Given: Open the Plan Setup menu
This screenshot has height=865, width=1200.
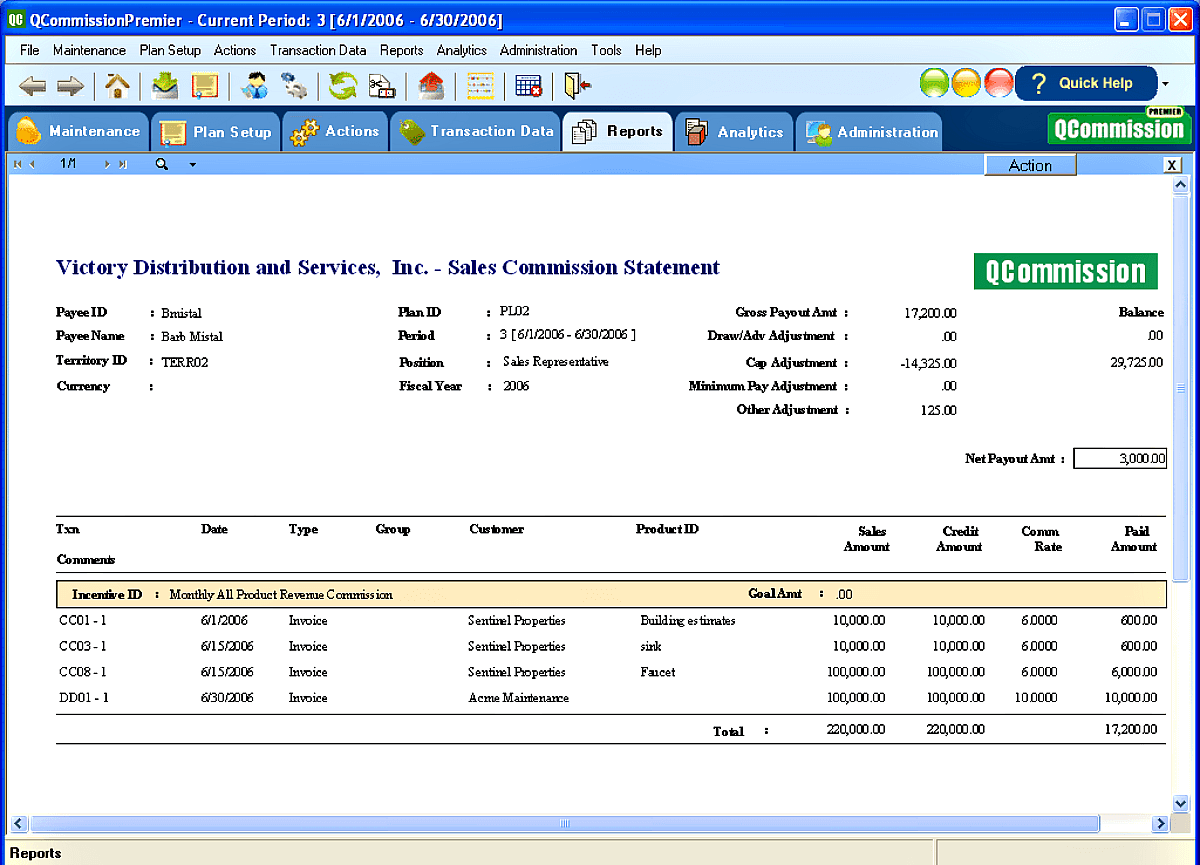Looking at the screenshot, I should (x=170, y=50).
